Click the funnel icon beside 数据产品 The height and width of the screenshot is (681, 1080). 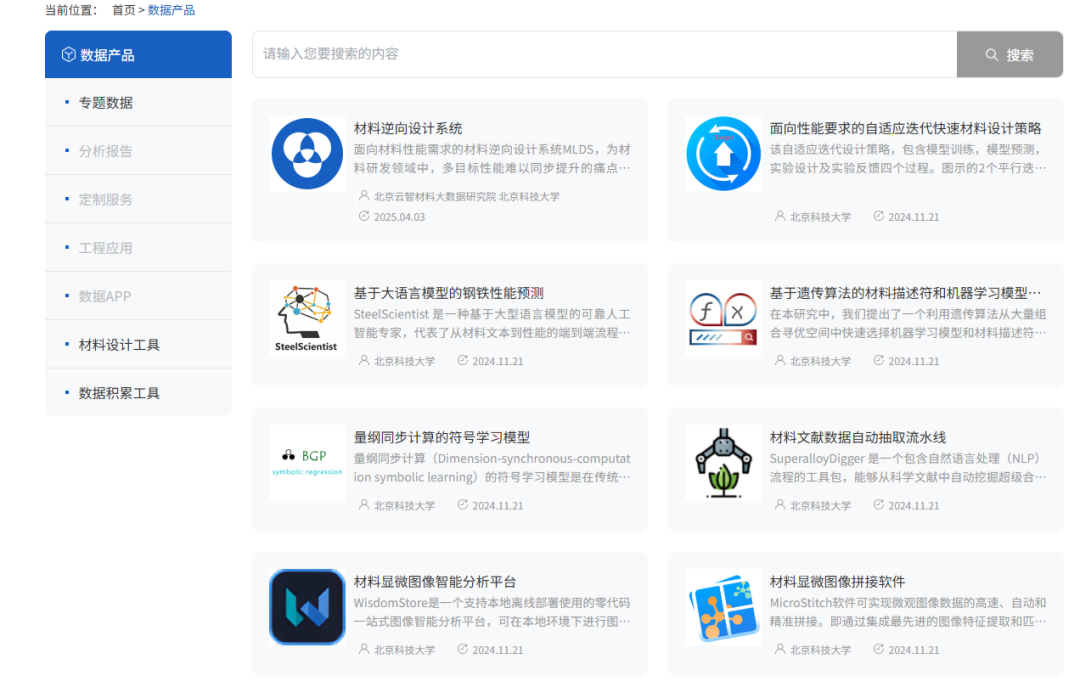pyautogui.click(x=67, y=54)
